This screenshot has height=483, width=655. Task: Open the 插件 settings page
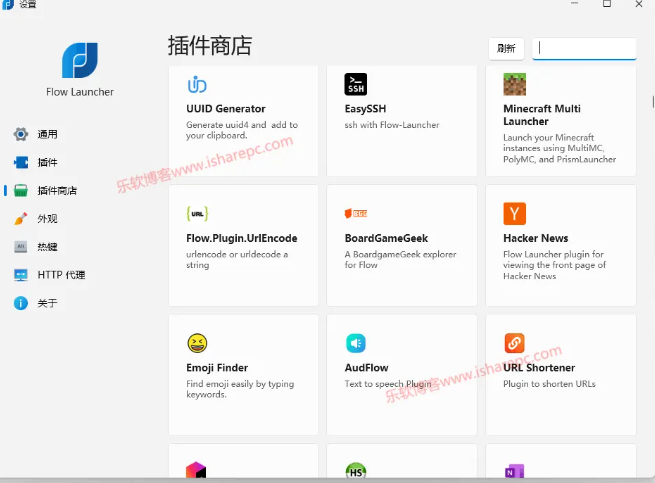[x=48, y=162]
